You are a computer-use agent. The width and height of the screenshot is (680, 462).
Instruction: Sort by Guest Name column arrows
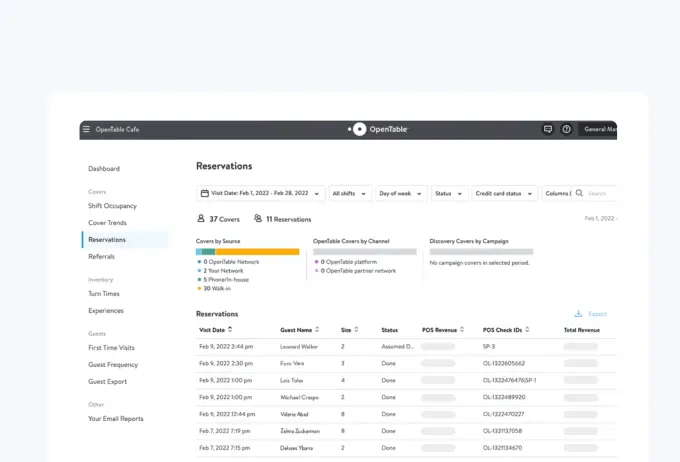pos(317,330)
